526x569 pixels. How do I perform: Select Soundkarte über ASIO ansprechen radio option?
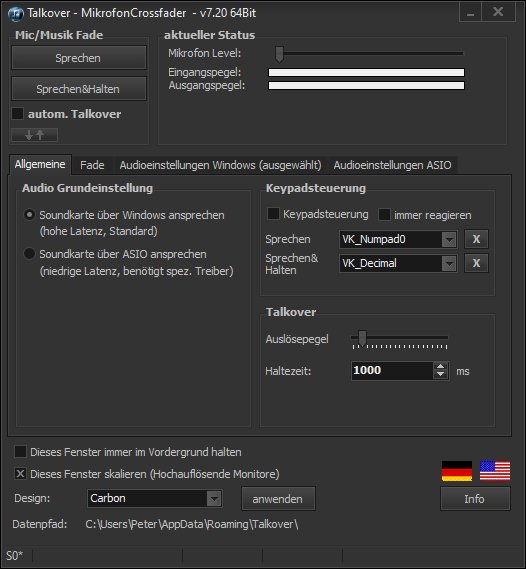pyautogui.click(x=29, y=254)
